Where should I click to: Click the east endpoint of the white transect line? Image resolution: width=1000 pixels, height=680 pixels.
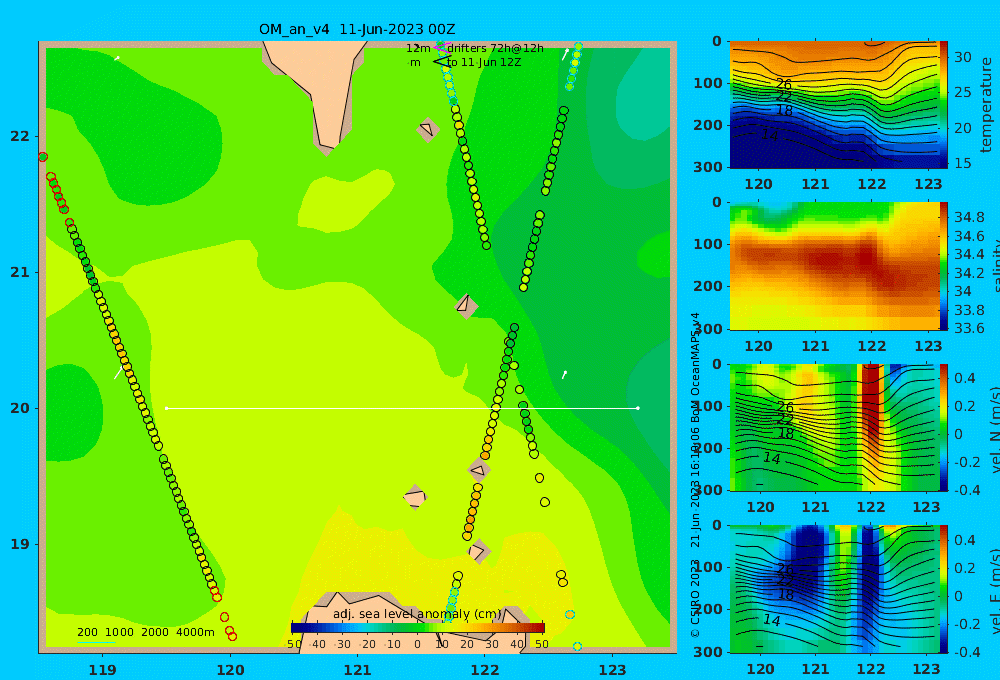[638, 408]
